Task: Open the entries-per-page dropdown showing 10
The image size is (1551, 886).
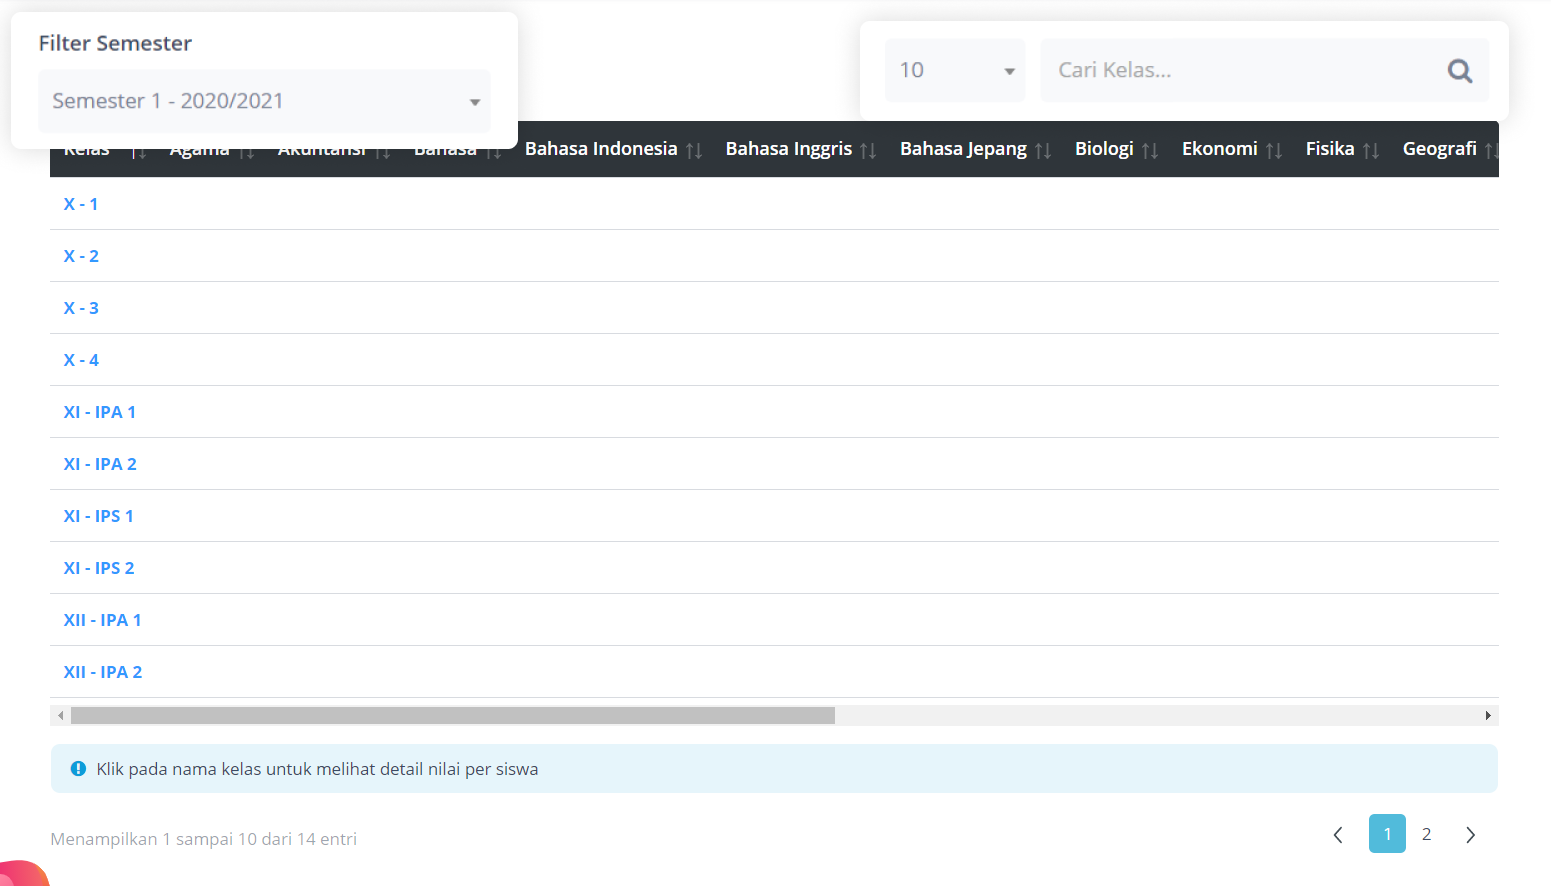Action: tap(955, 70)
